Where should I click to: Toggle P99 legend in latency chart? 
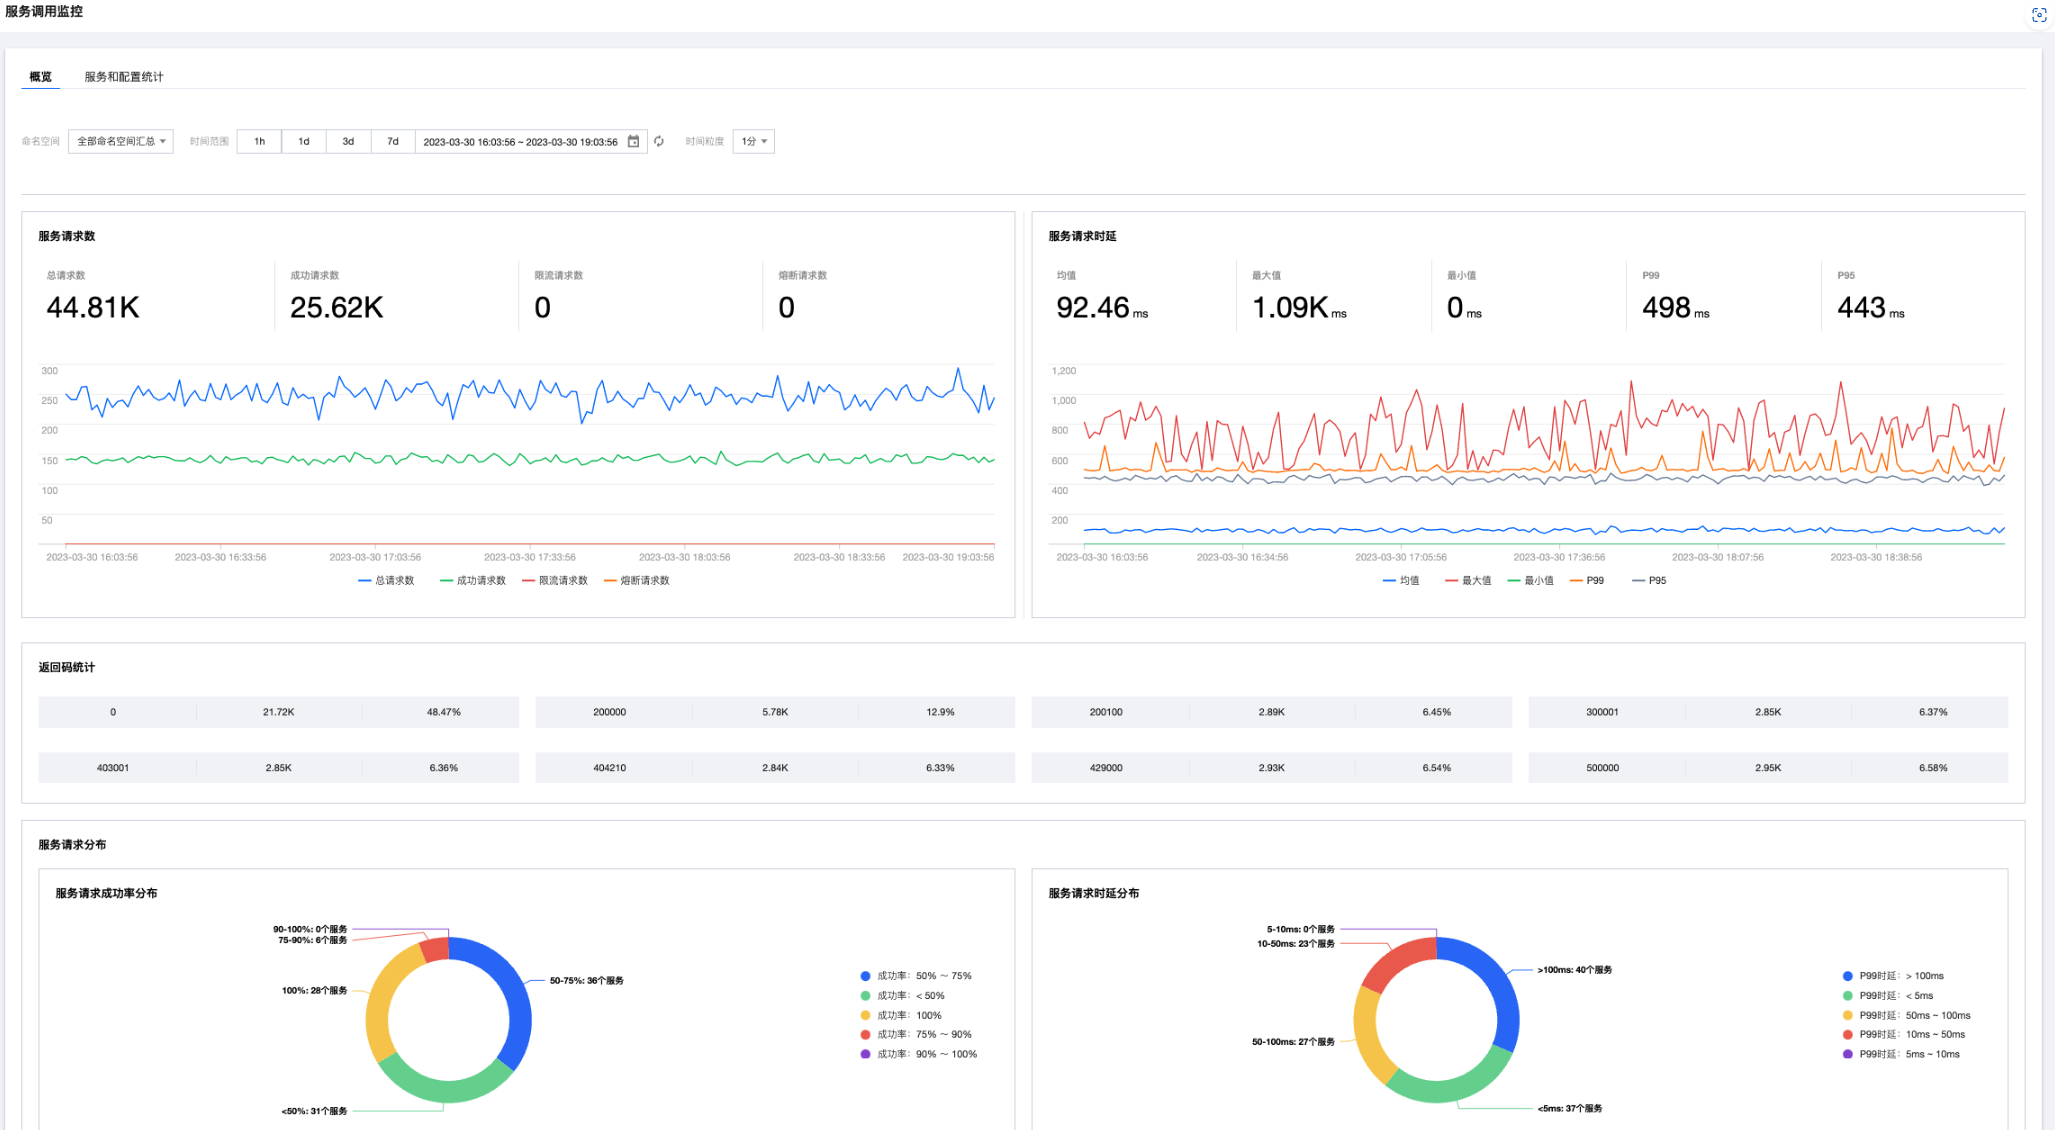tap(1587, 580)
